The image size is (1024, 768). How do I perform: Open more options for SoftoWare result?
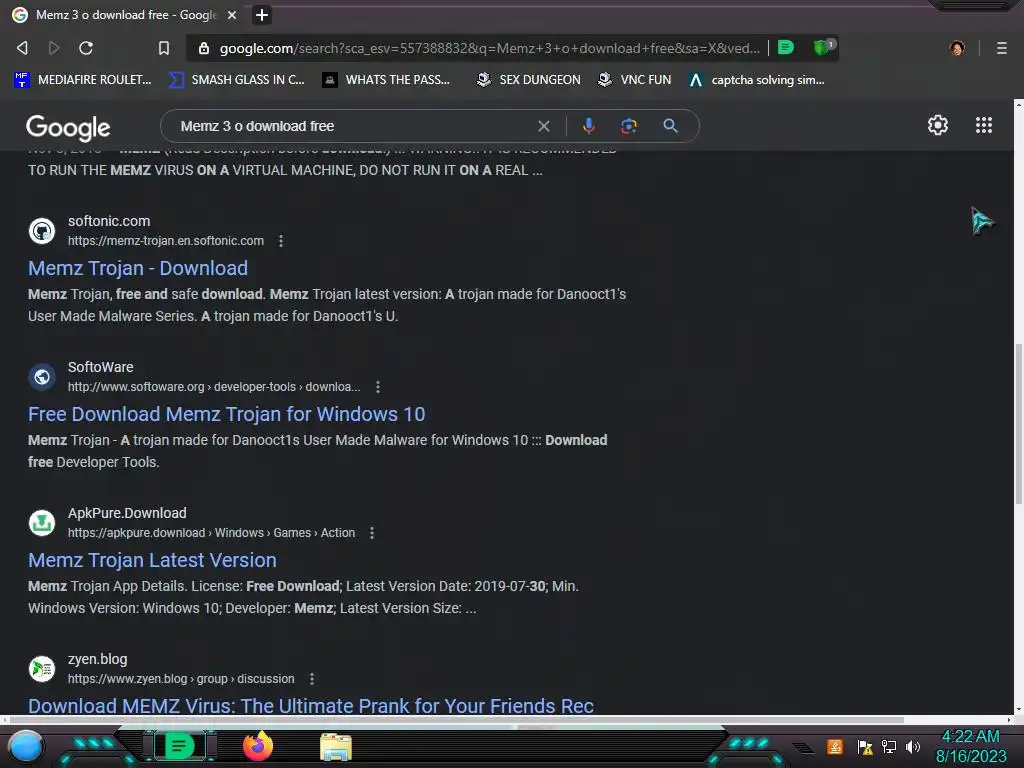click(x=377, y=387)
